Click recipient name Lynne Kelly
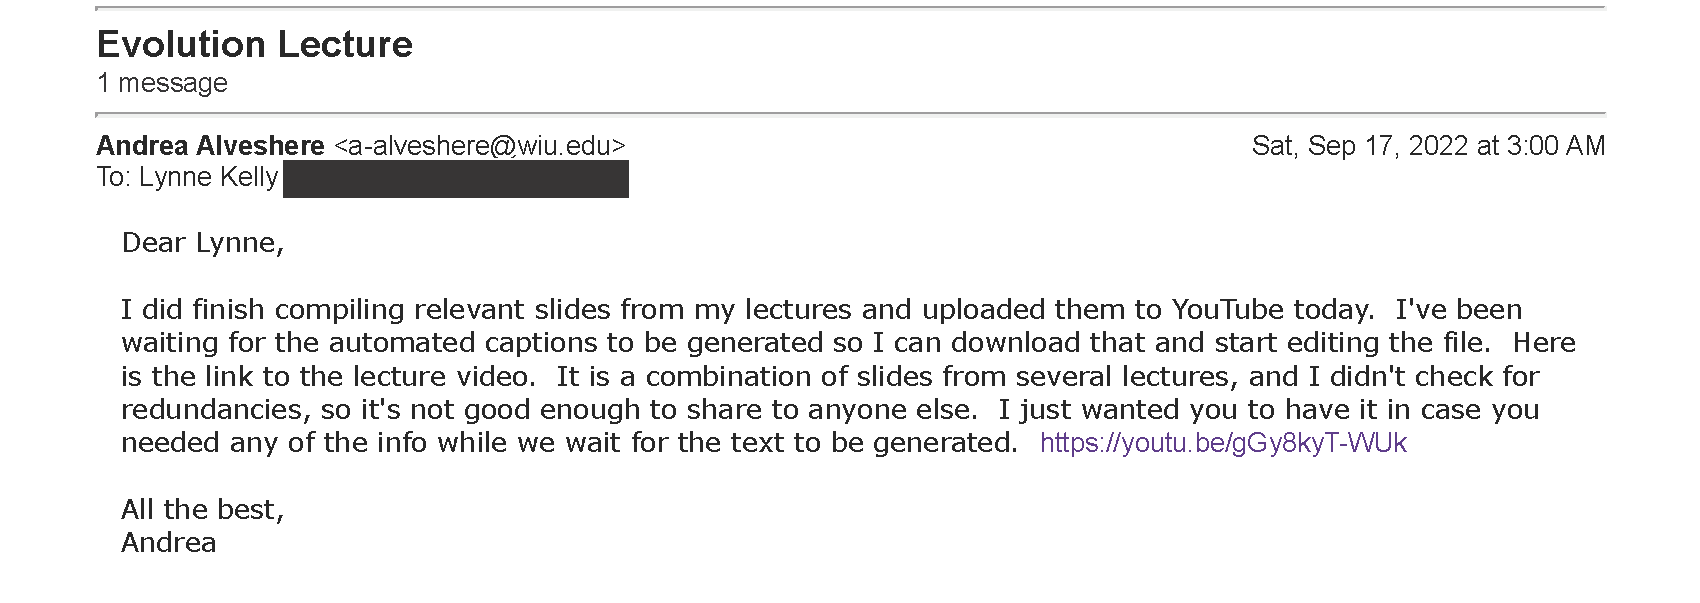1700x603 pixels. (x=208, y=178)
